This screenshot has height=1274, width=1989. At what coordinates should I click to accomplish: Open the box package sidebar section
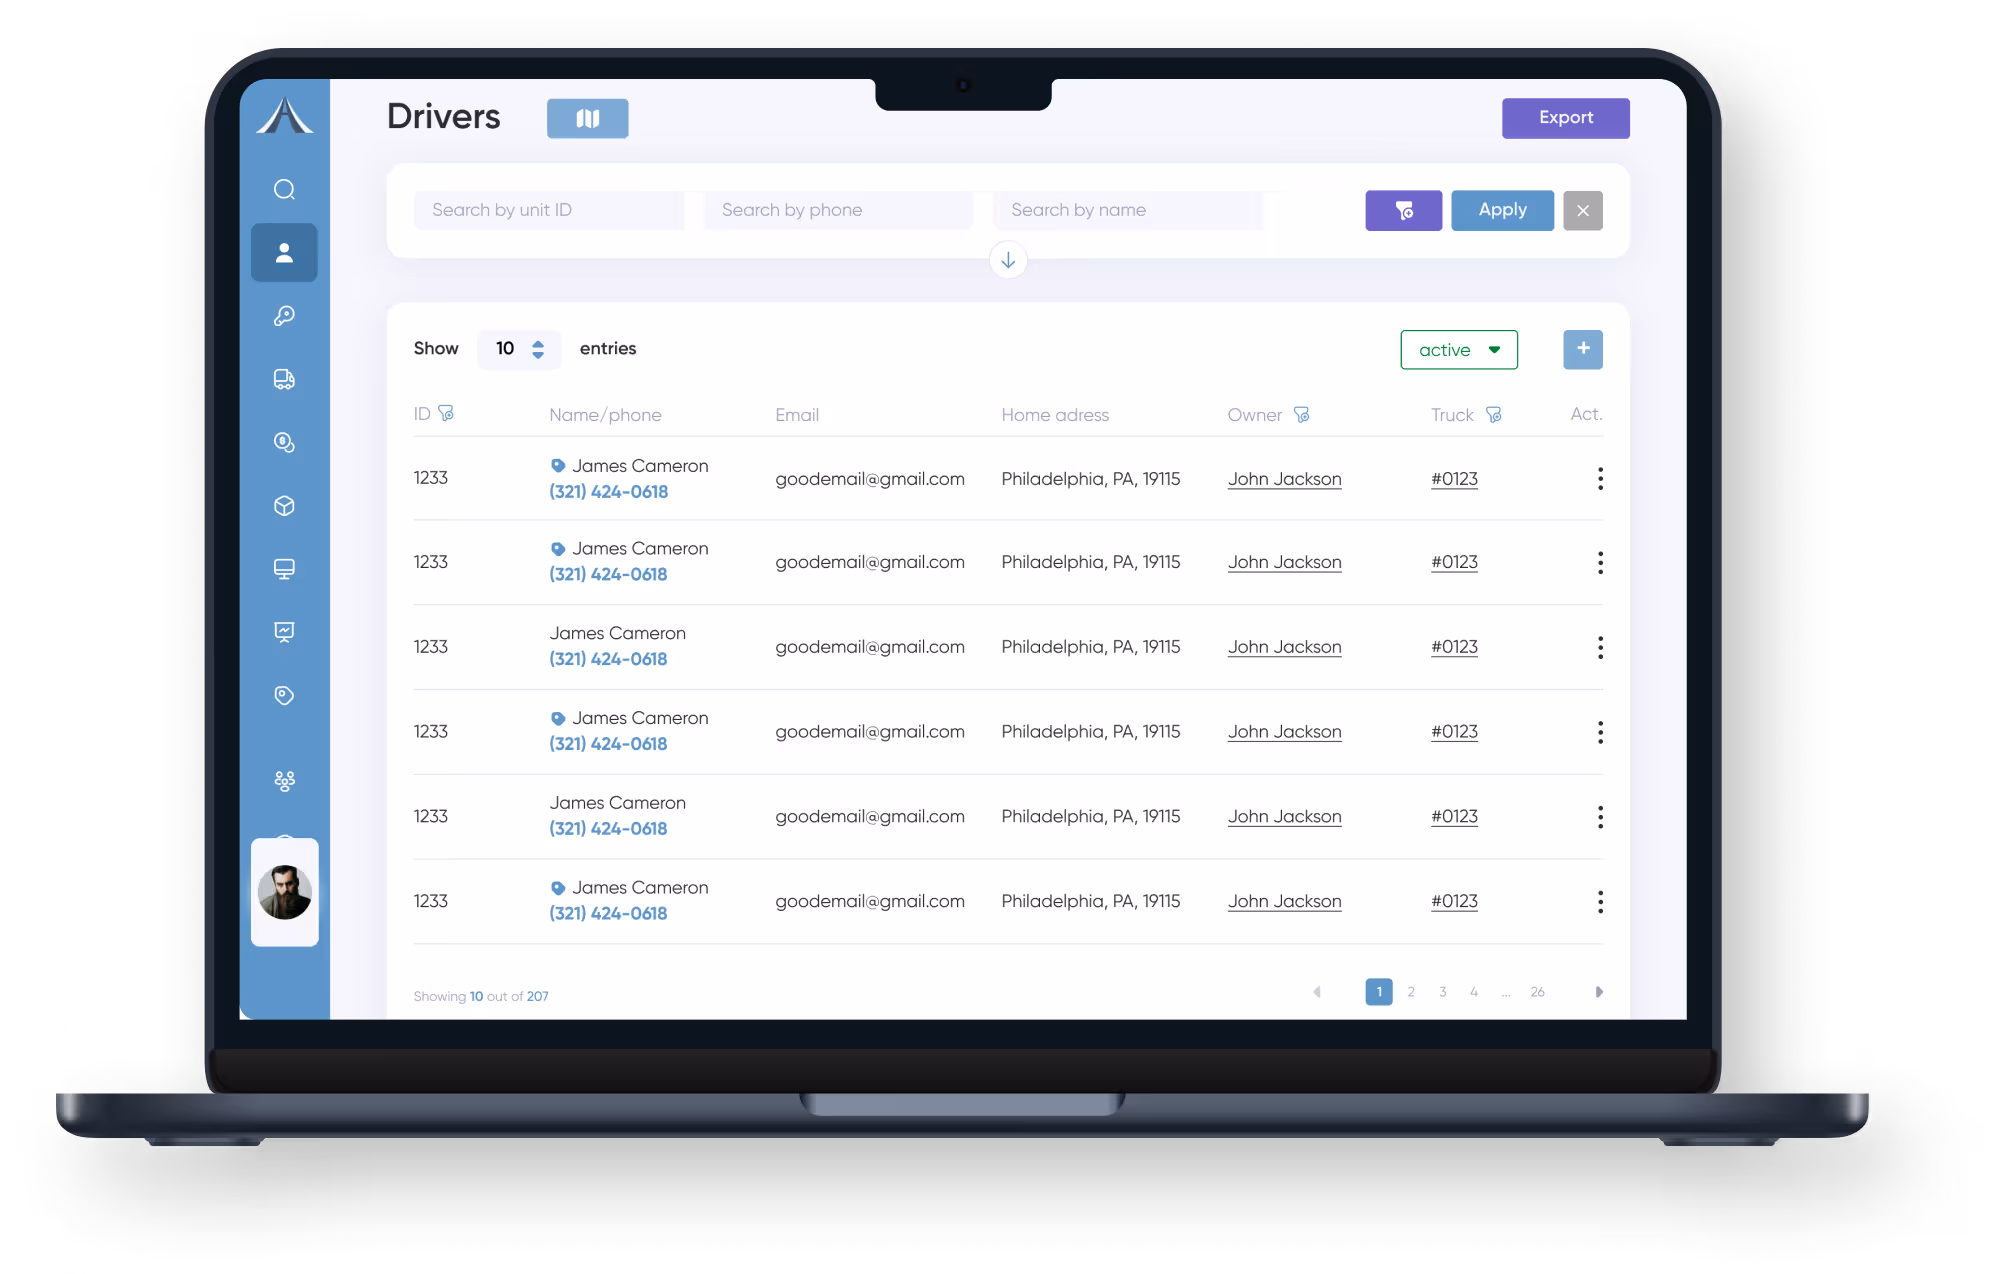click(x=284, y=506)
